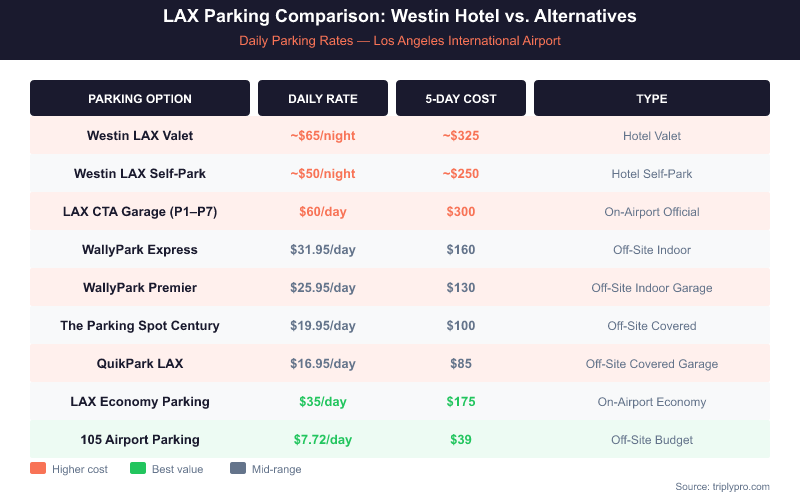
Task: Click the ~$325 five-day cost cell
Action: click(461, 136)
